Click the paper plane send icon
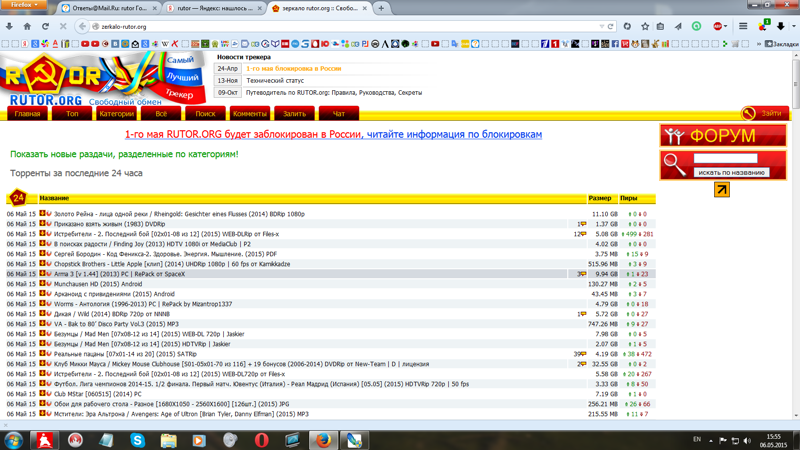 pyautogui.click(x=678, y=26)
